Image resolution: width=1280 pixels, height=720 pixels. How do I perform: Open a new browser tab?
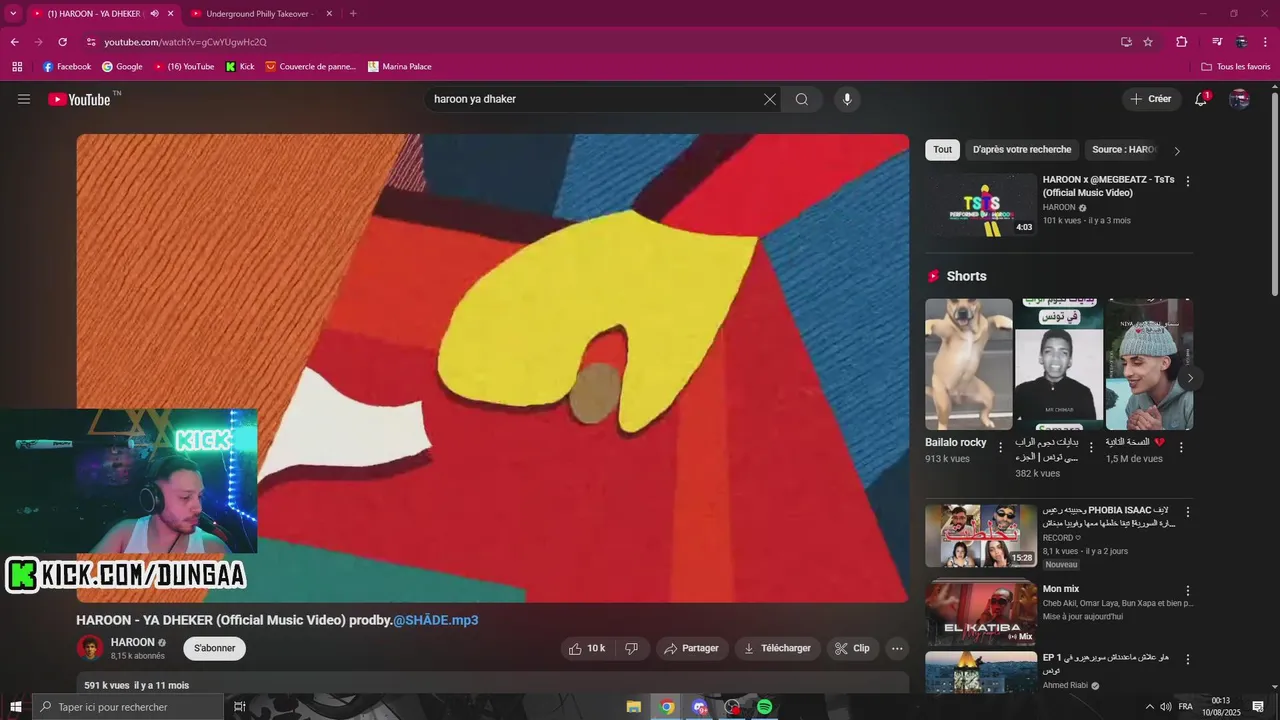353,14
